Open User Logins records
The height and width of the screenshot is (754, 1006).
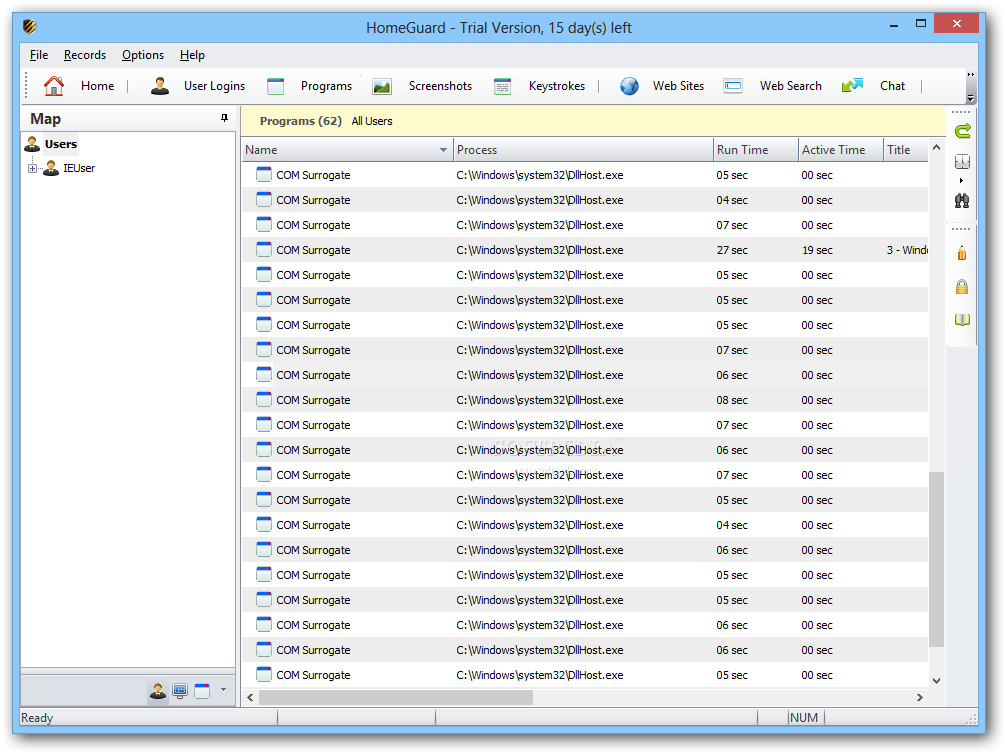198,86
